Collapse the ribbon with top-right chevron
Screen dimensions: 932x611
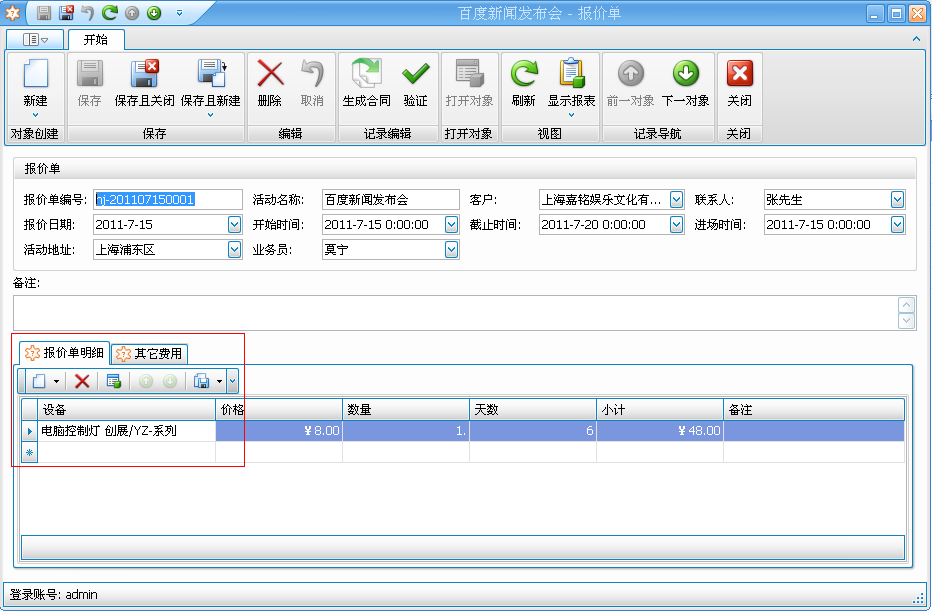[916, 39]
